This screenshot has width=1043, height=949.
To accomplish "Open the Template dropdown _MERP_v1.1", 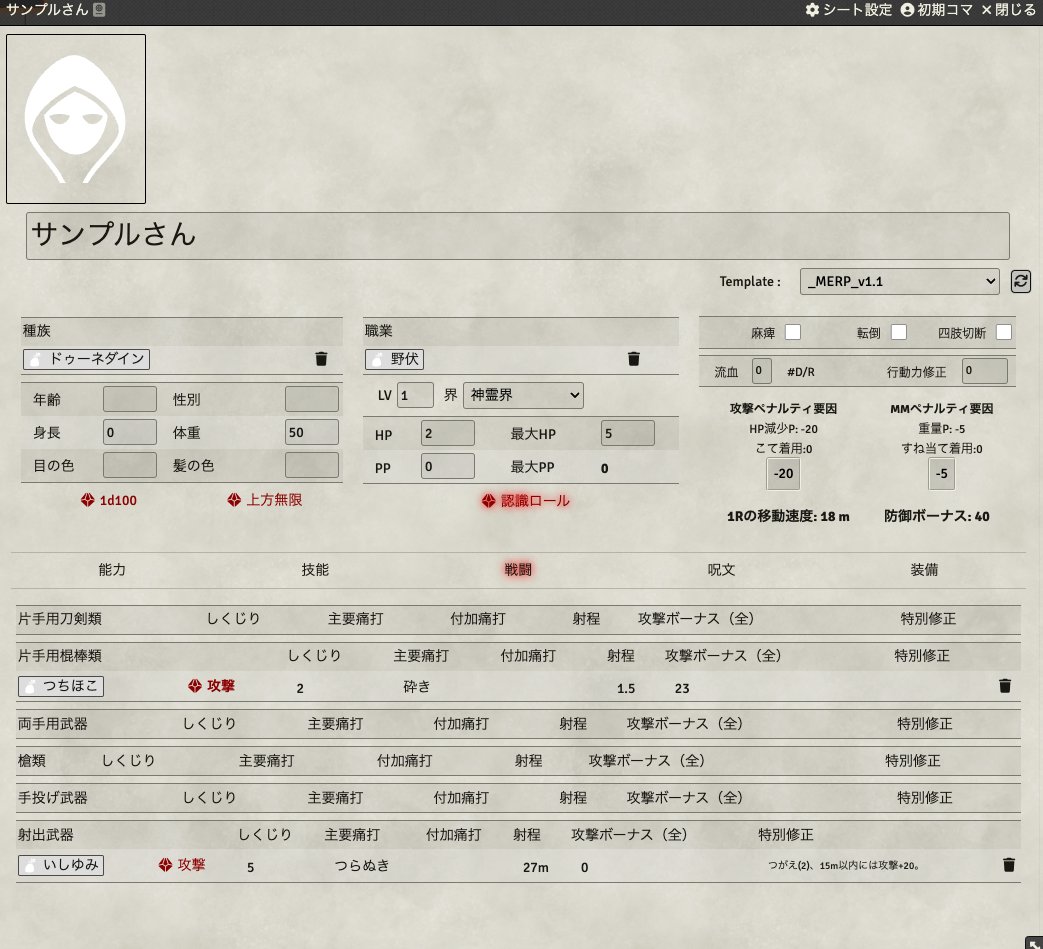I will point(899,281).
